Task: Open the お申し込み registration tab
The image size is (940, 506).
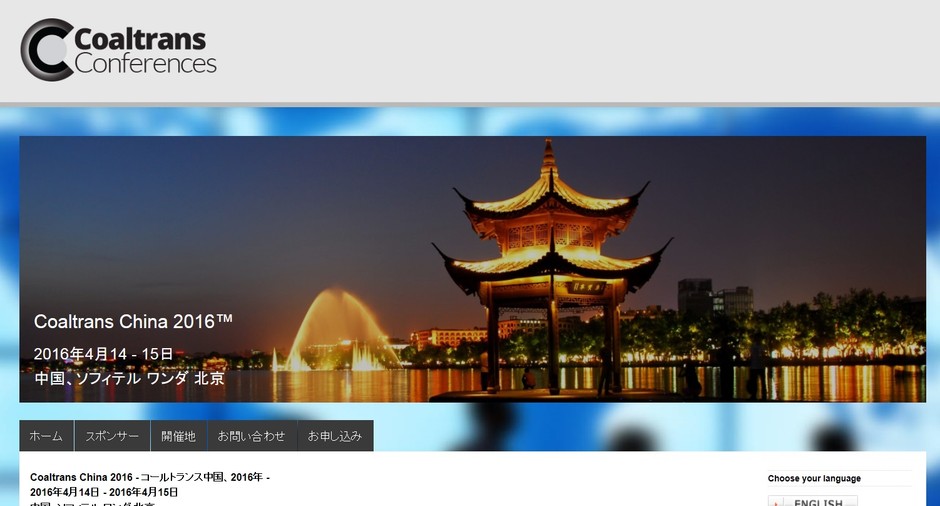Action: point(335,436)
